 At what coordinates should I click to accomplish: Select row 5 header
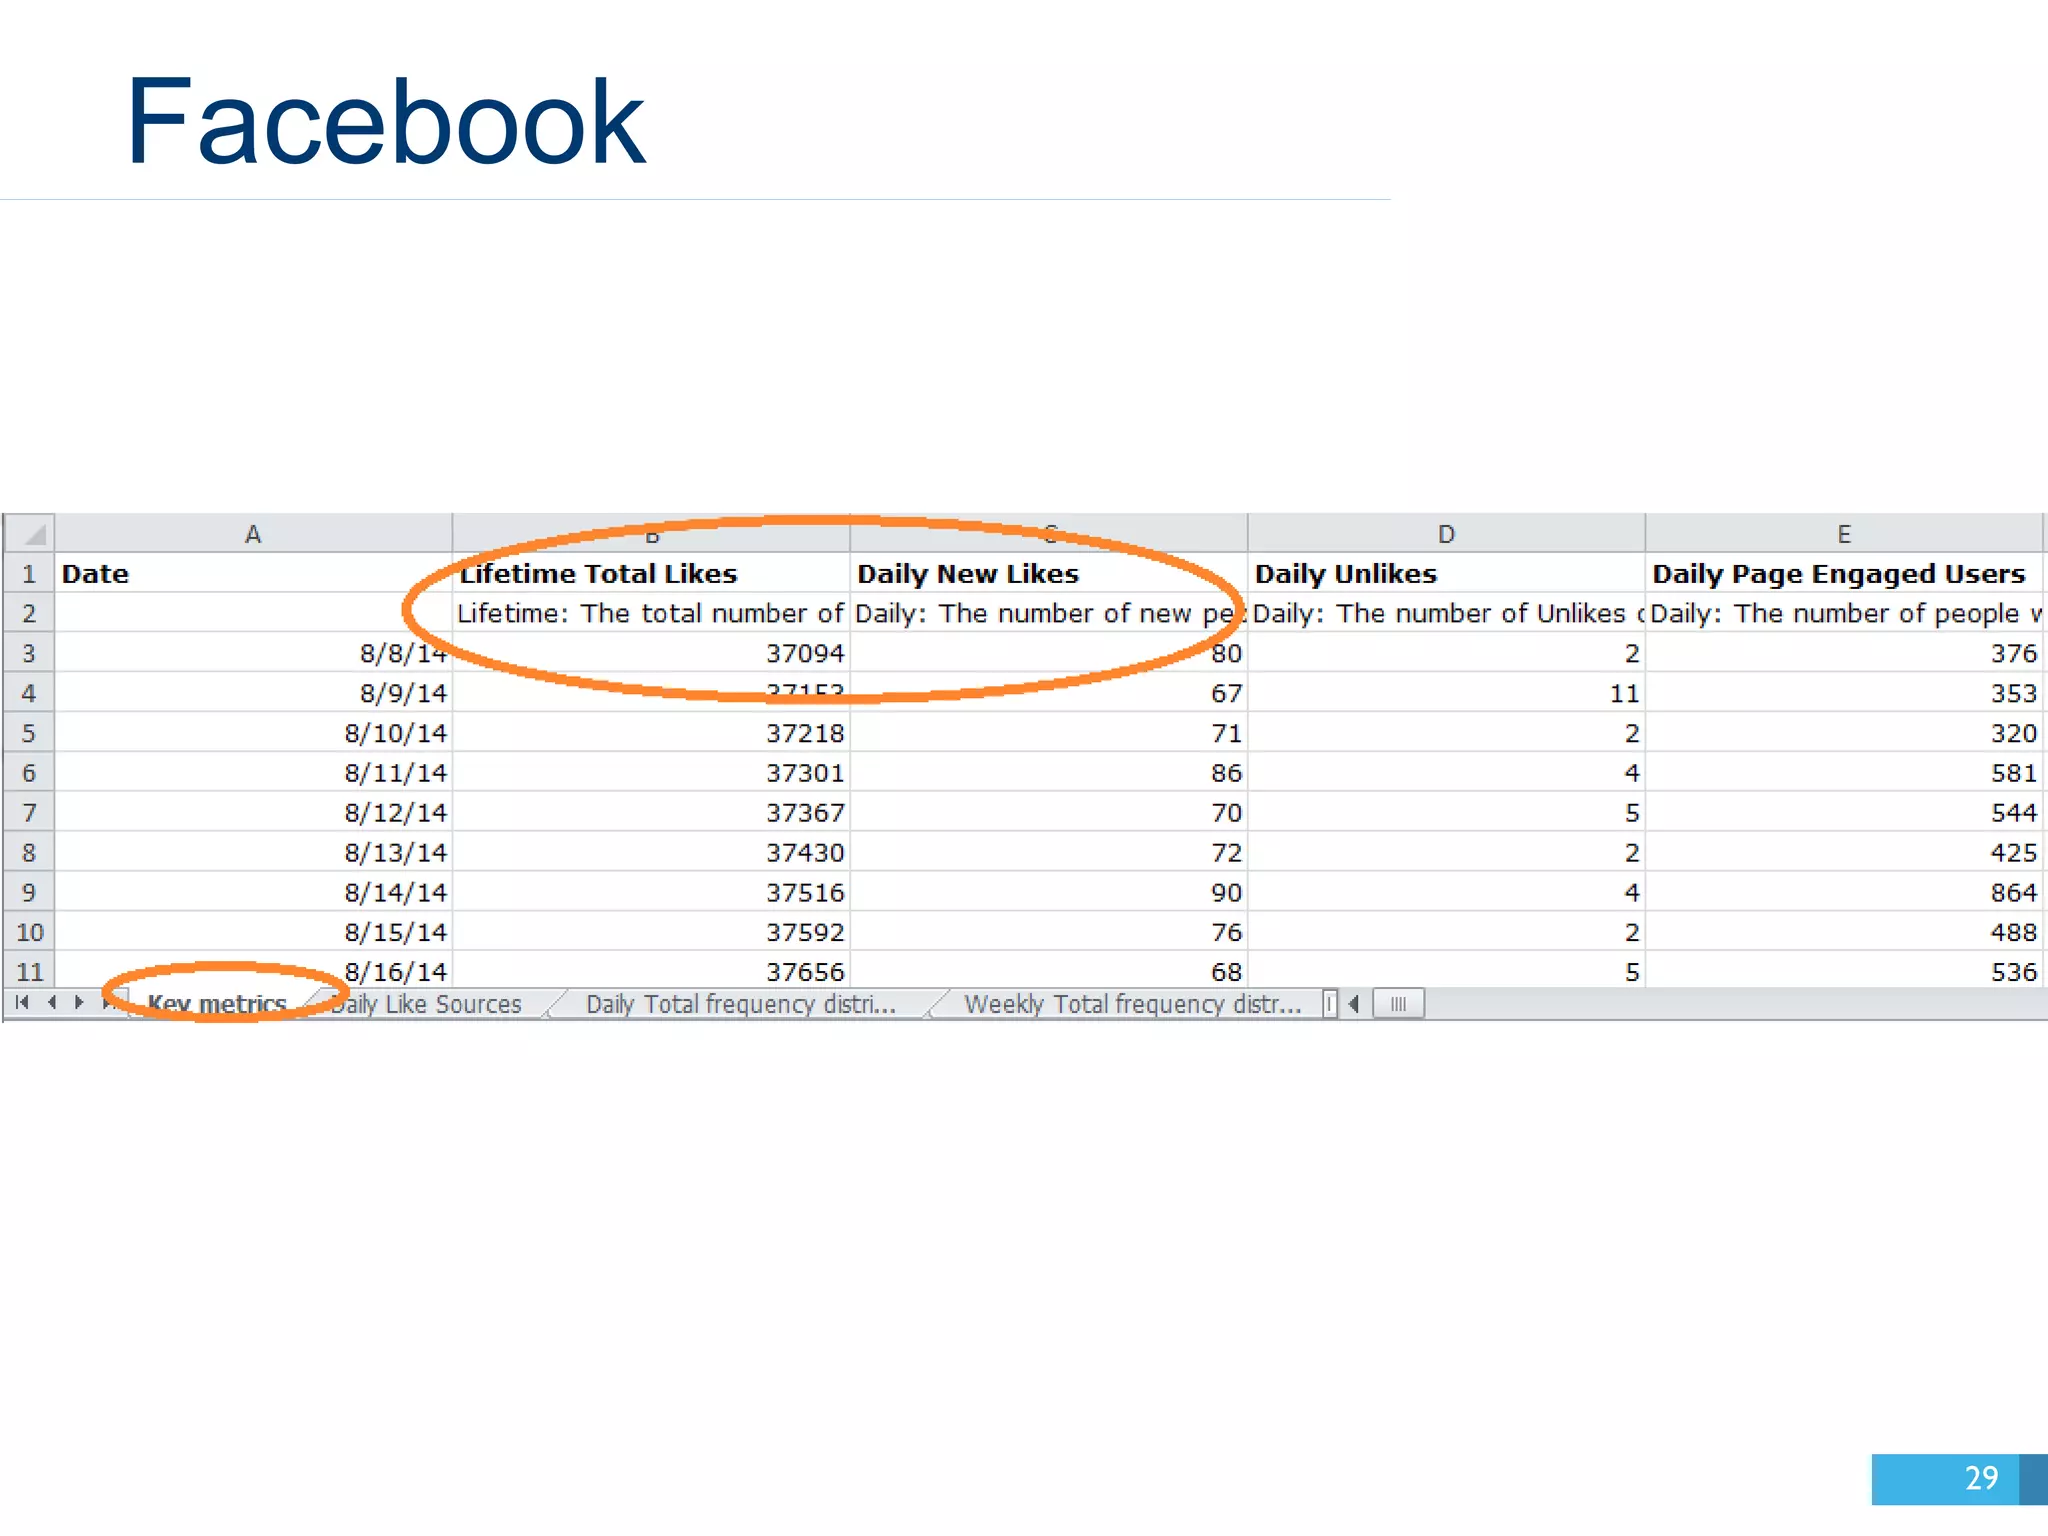29,733
